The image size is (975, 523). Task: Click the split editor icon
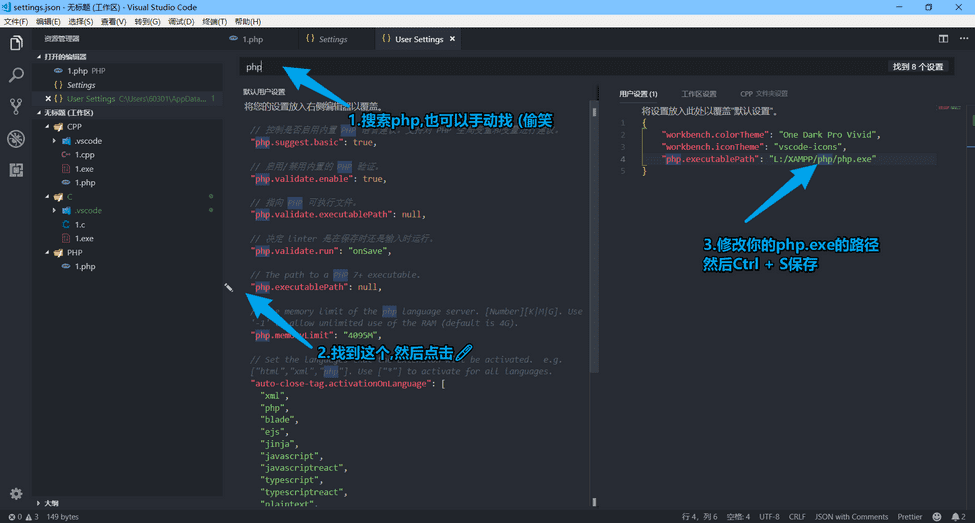[943, 39]
